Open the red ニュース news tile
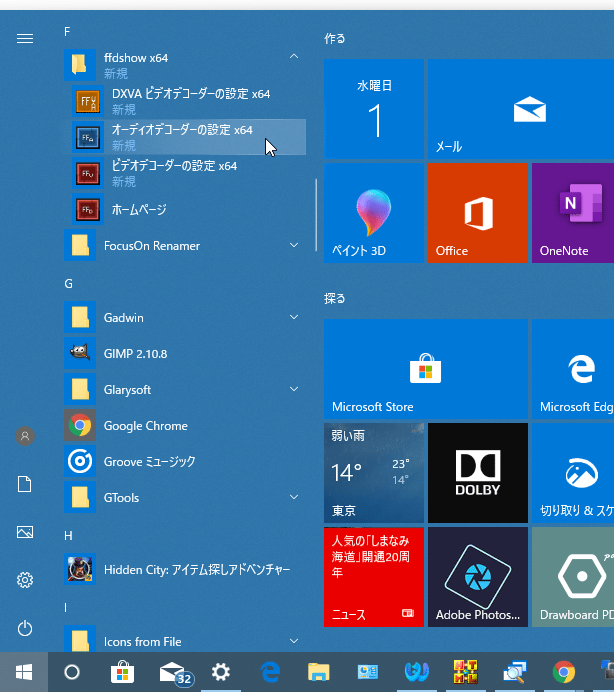This screenshot has width=614, height=692. pyautogui.click(x=374, y=577)
